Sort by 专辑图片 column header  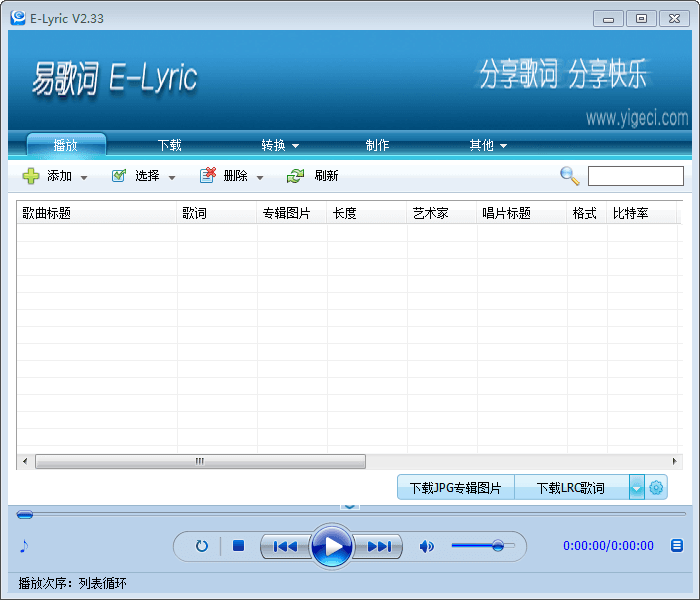pos(292,213)
